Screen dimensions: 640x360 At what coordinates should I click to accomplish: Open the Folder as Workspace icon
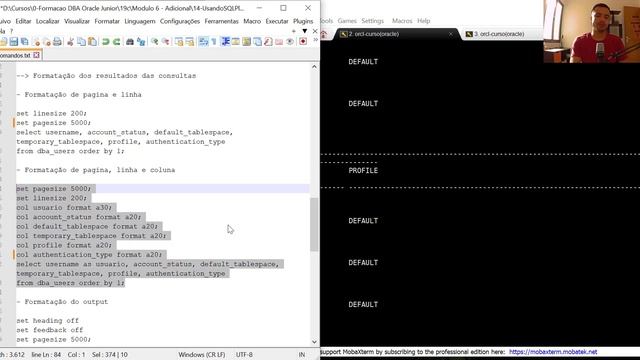[279, 42]
